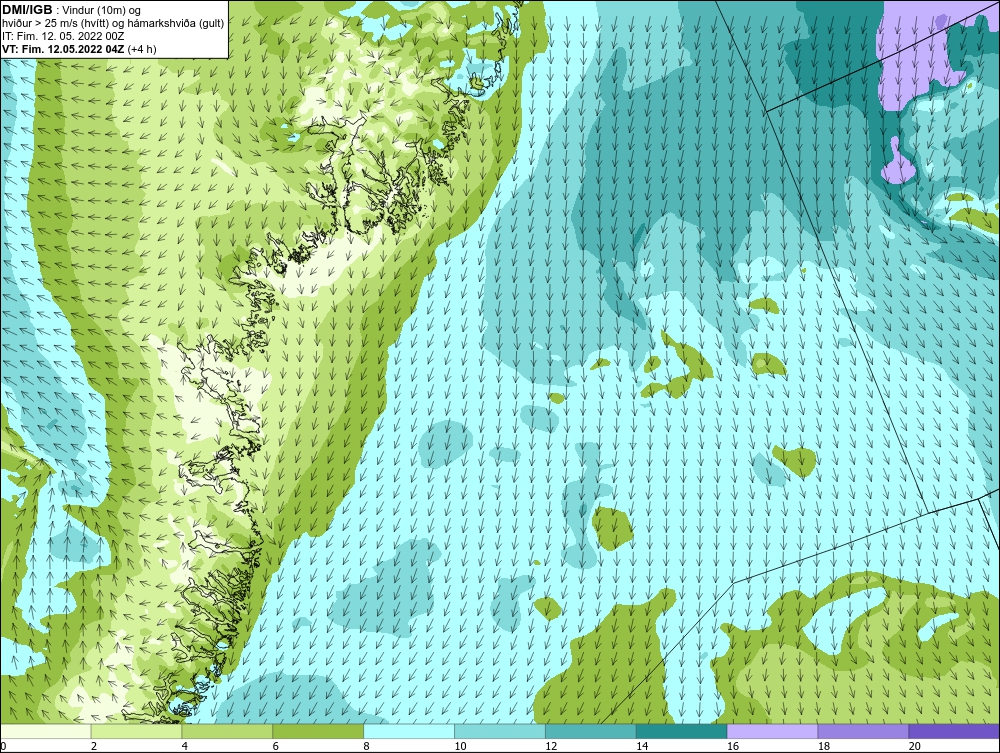
Task: Click the legend label '12'
Action: [x=551, y=746]
